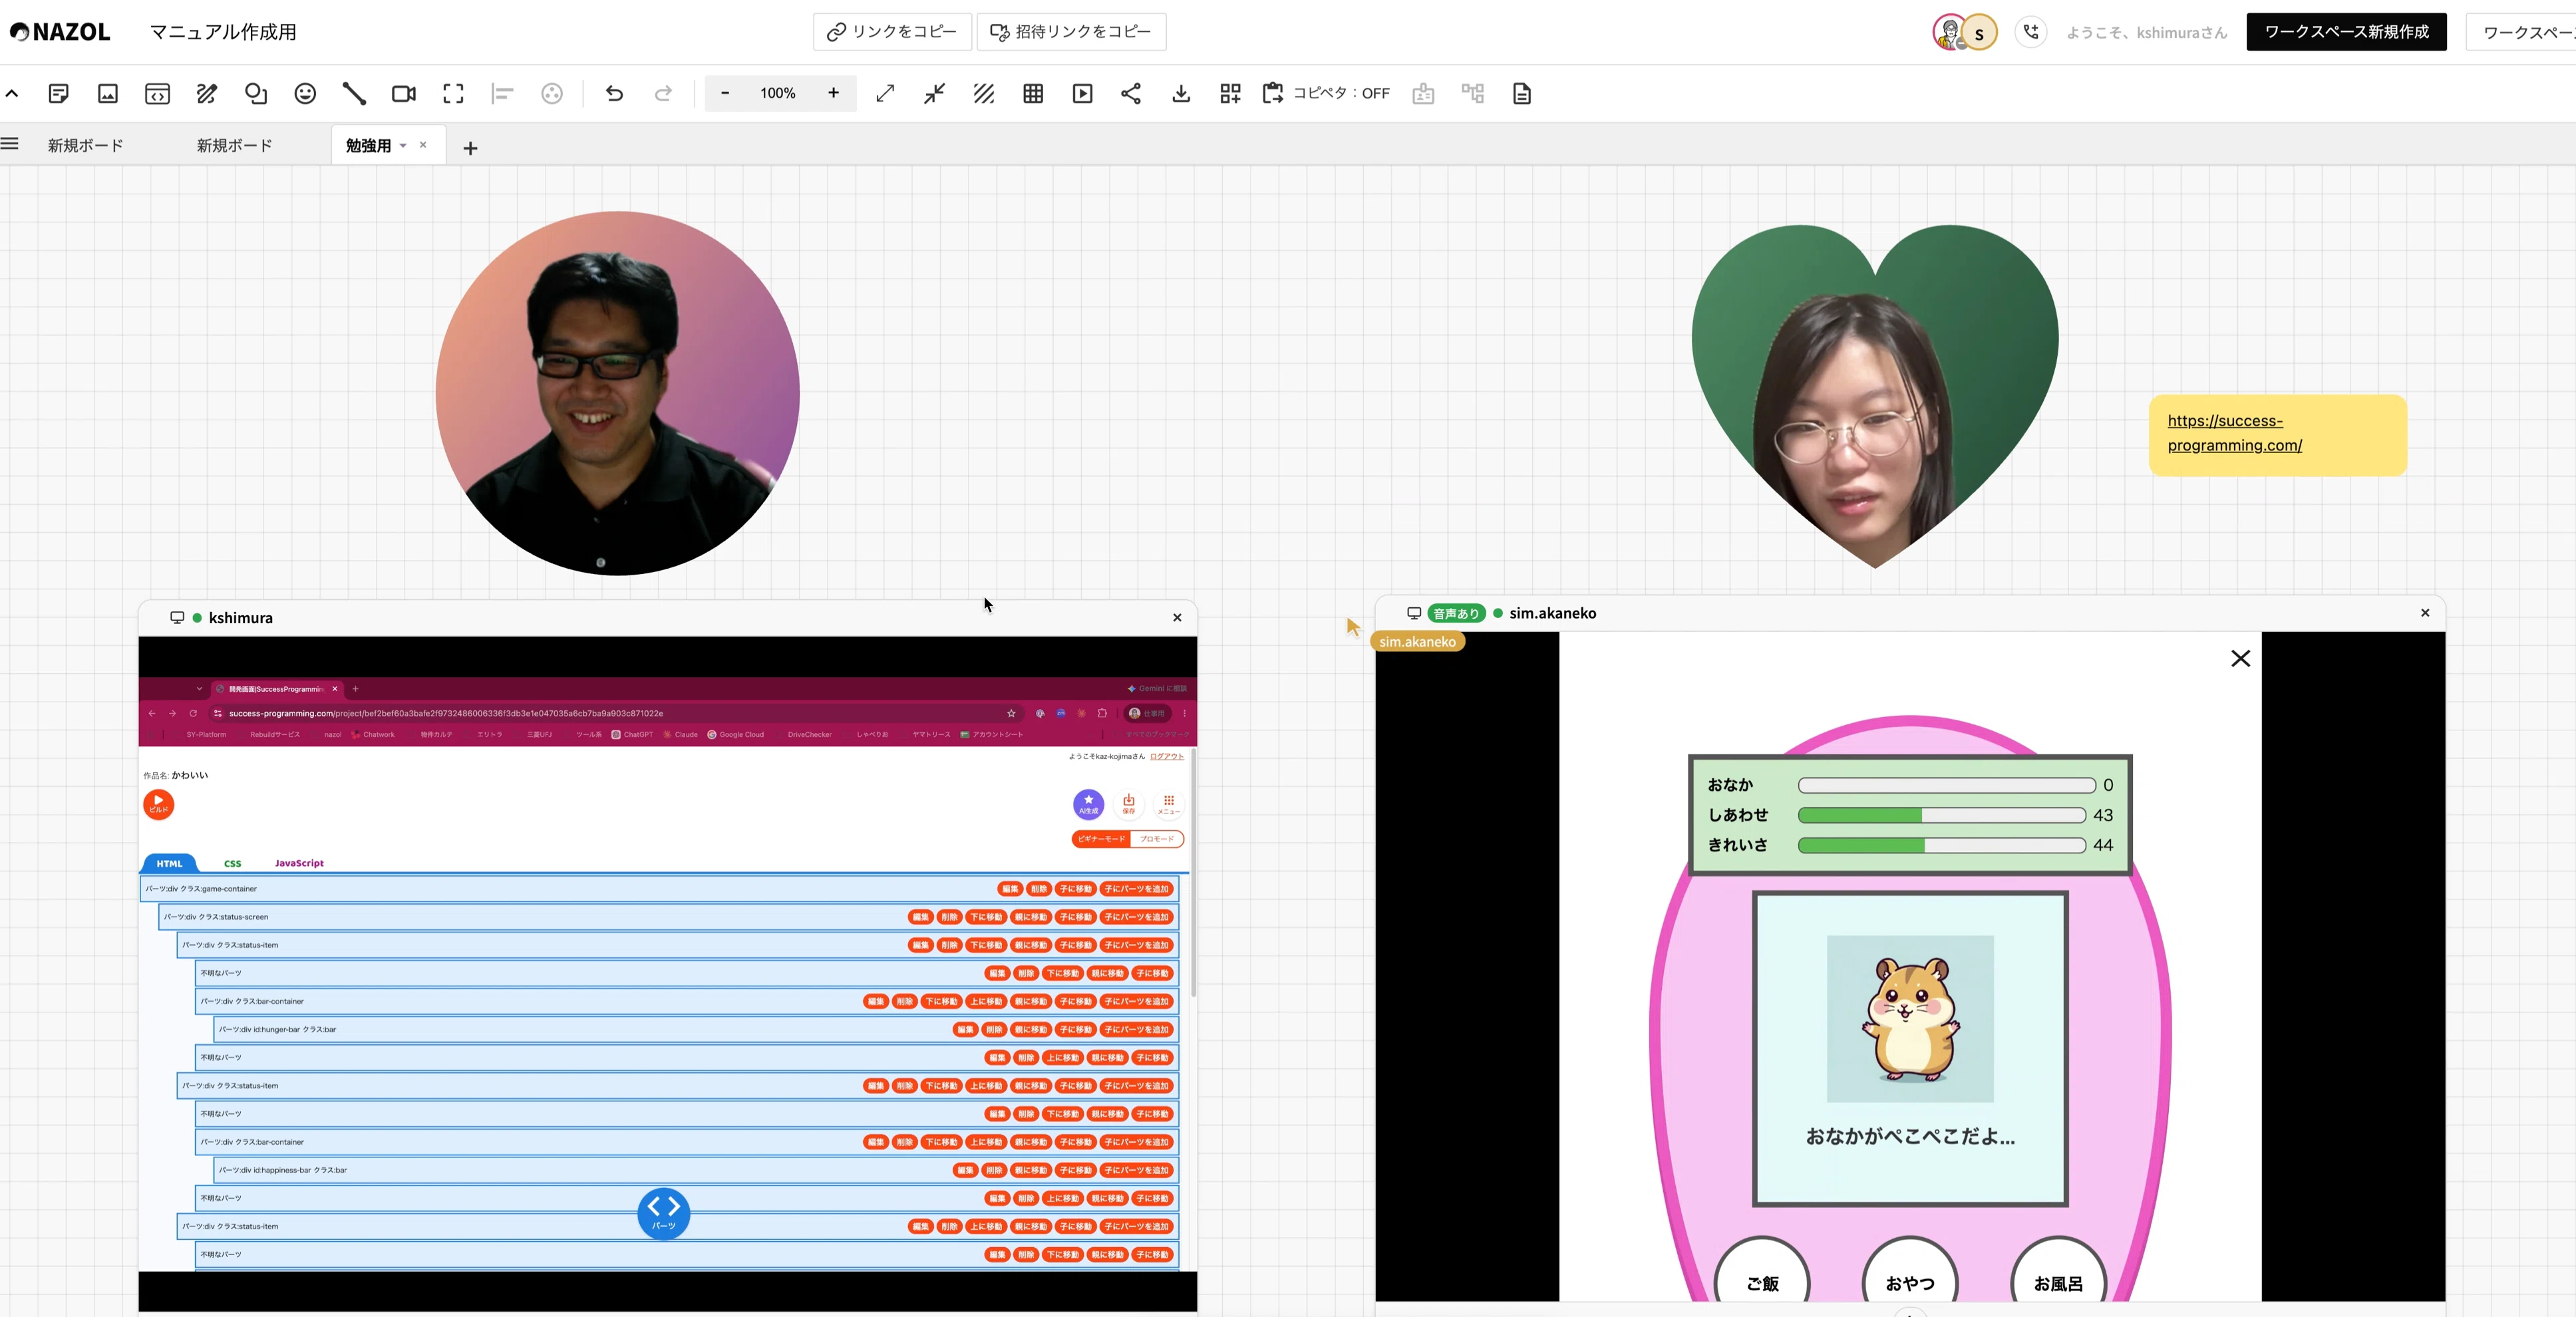Select the HTML tab in shared screen
The width and height of the screenshot is (2576, 1317).
pyautogui.click(x=169, y=863)
